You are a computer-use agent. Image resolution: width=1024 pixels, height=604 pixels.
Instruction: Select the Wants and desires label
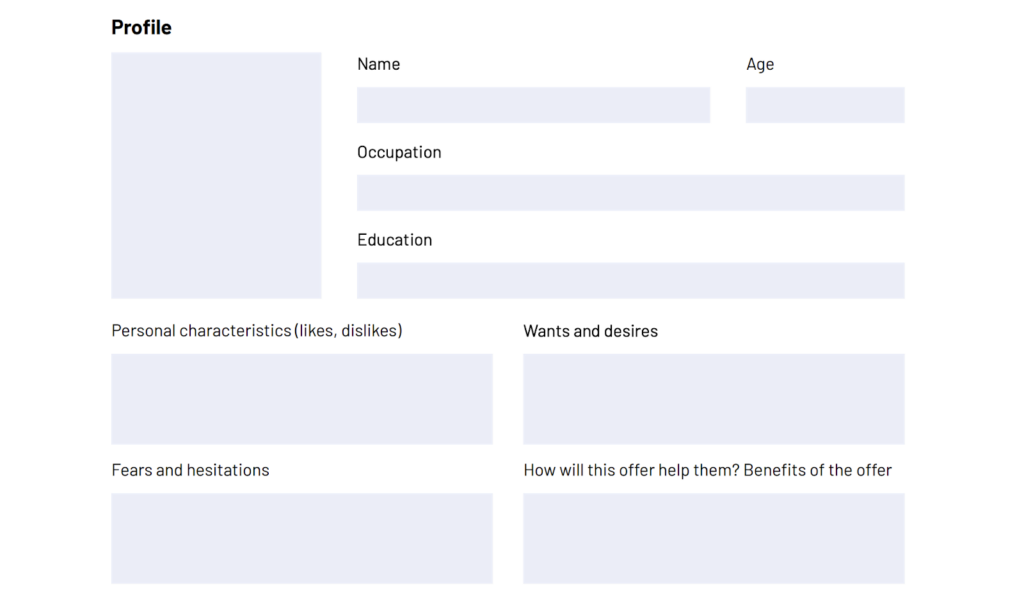click(590, 331)
